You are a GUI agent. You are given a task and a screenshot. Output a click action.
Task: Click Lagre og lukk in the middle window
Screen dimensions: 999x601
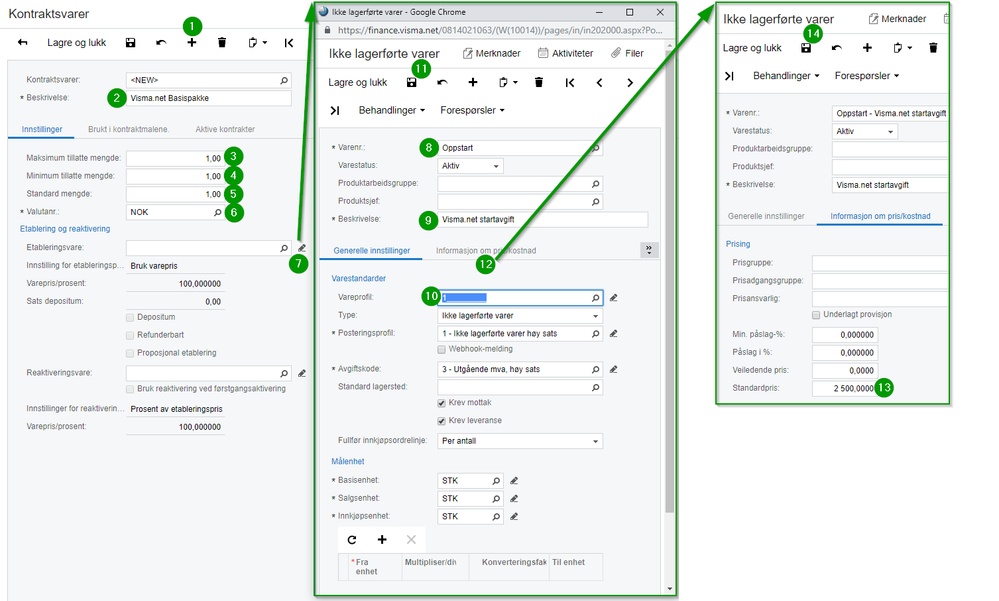point(357,82)
